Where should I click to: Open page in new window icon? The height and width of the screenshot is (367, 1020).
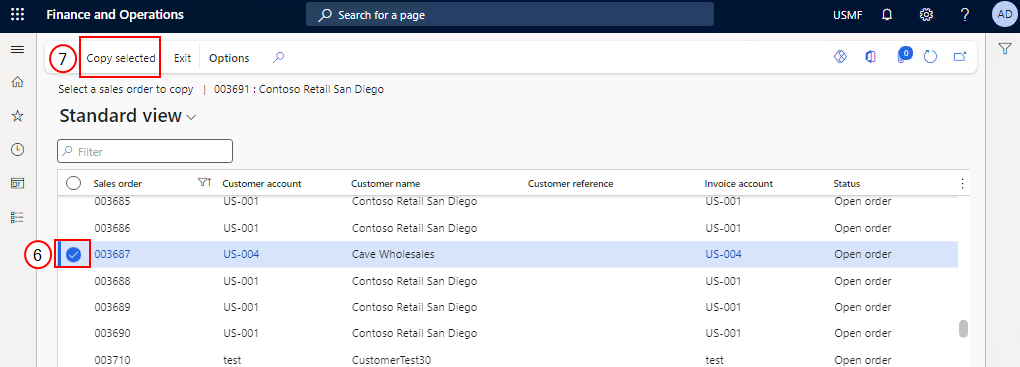tap(960, 57)
